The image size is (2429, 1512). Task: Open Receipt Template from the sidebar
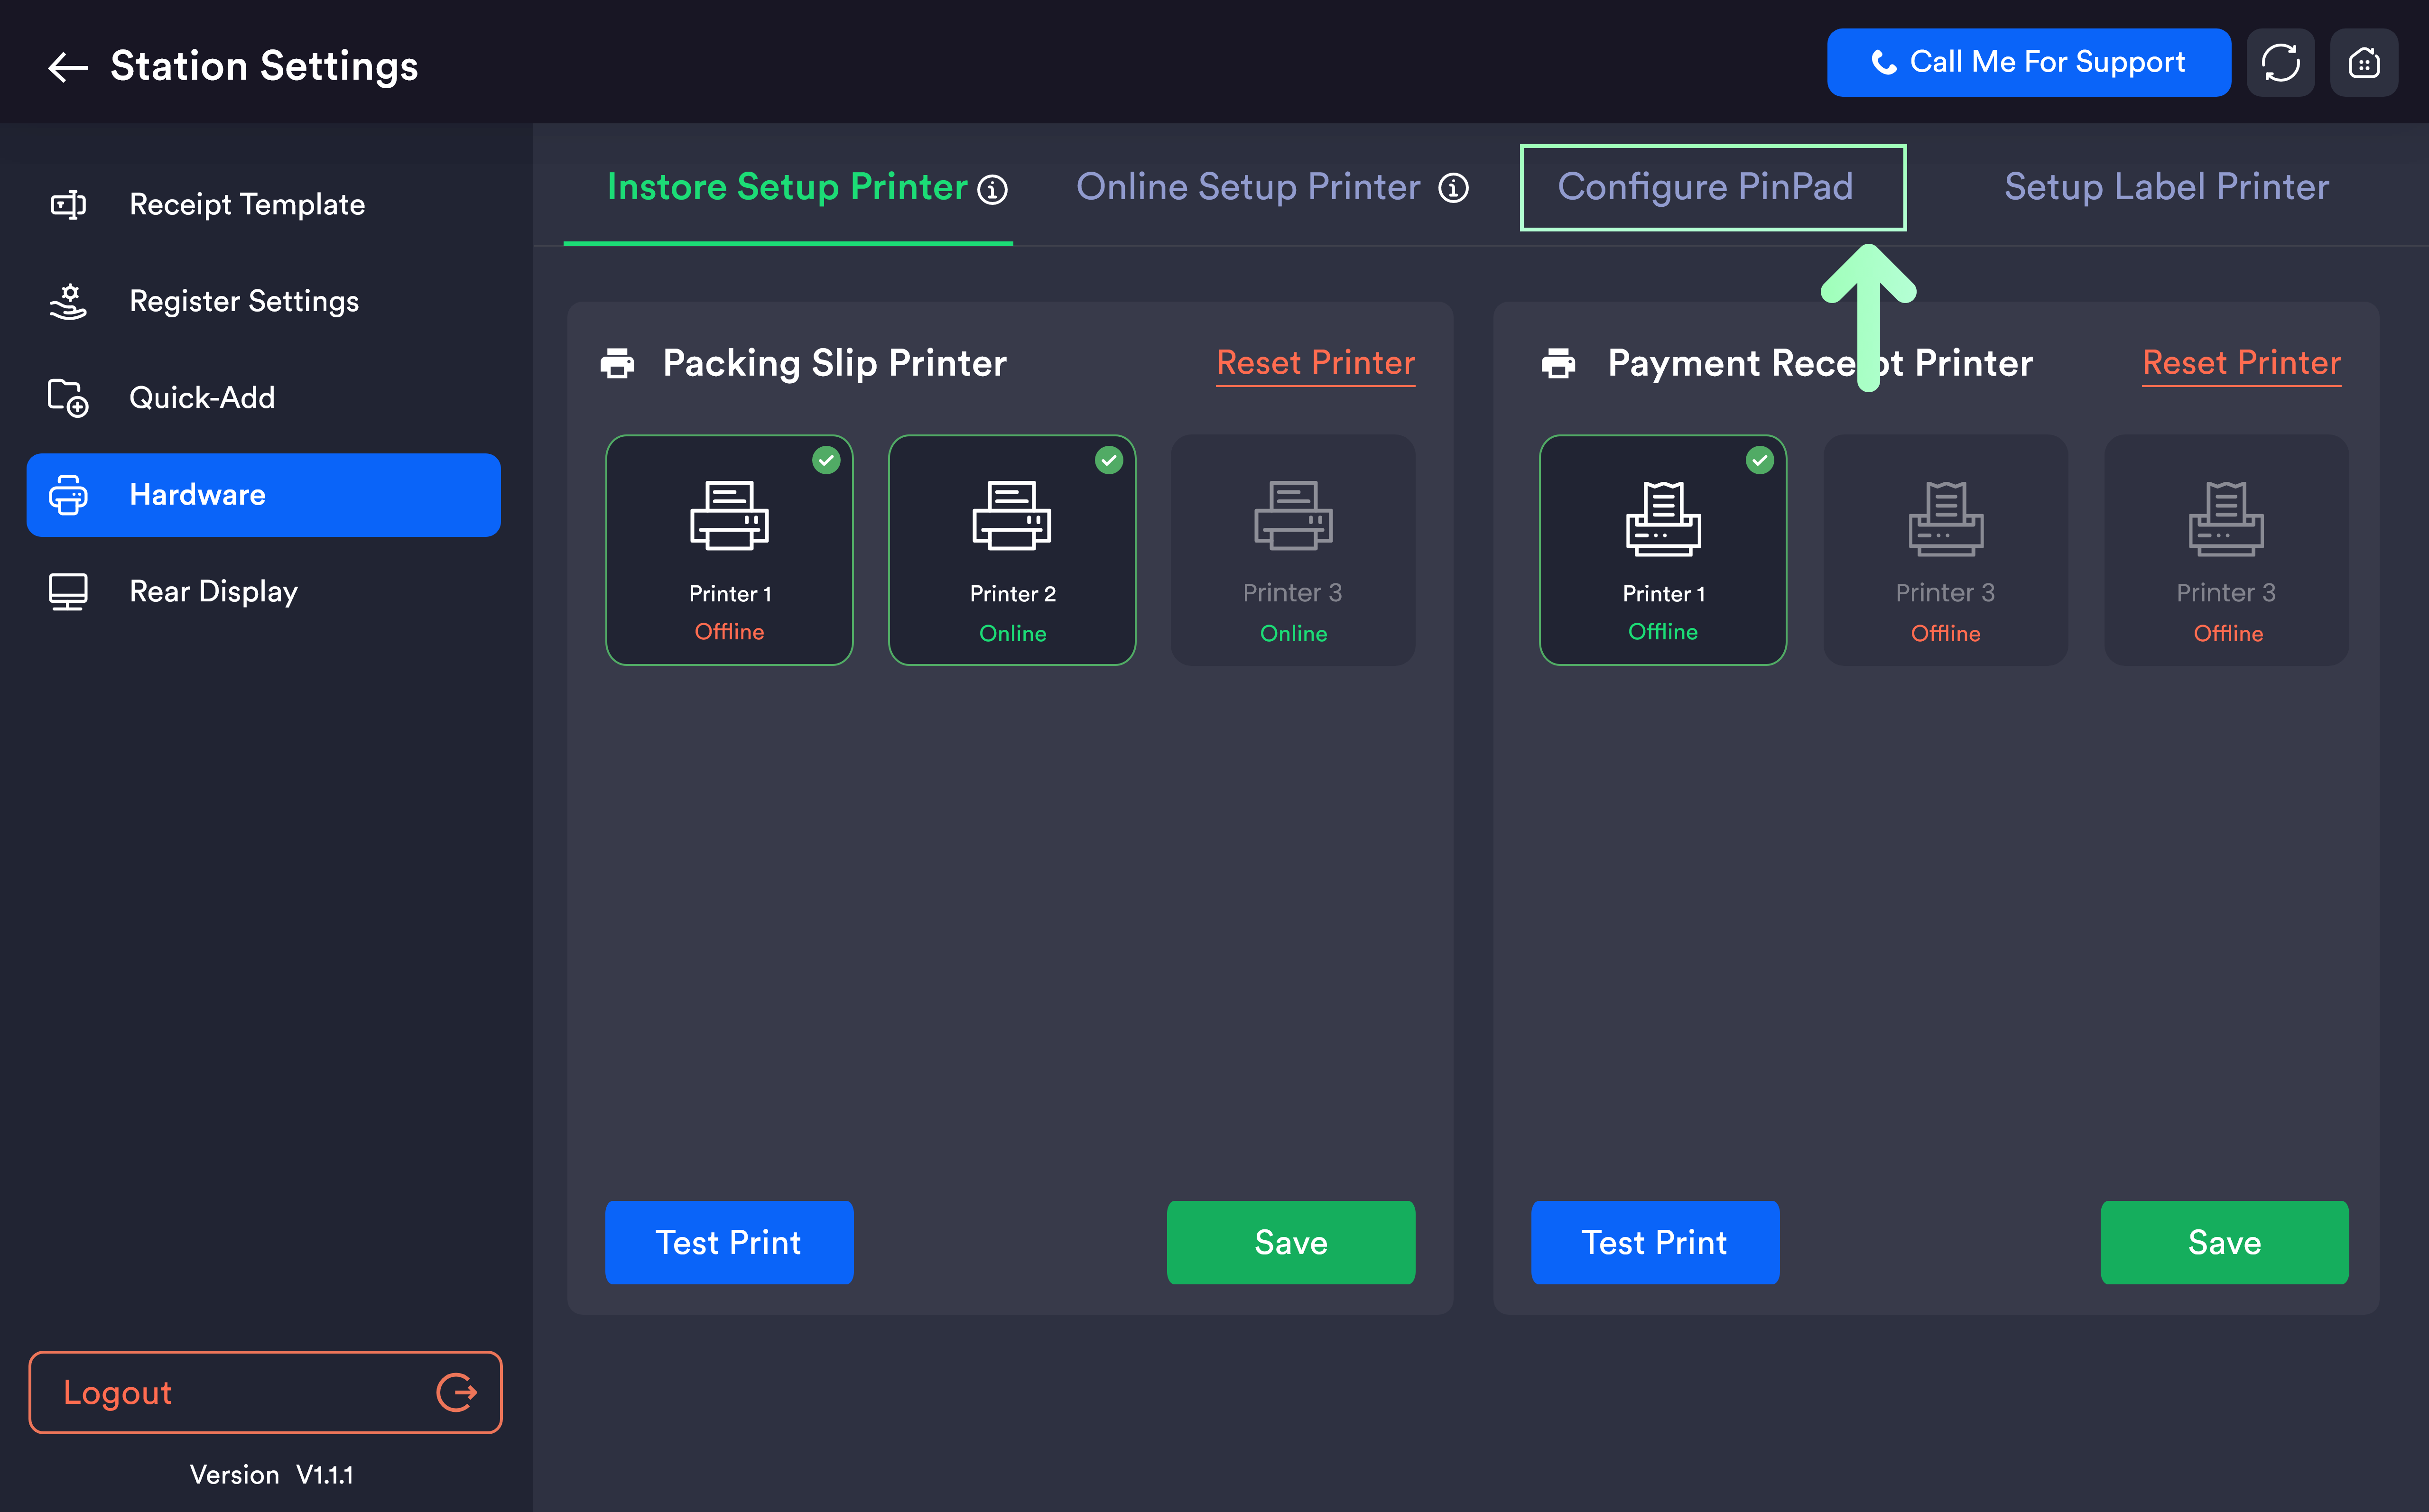[x=247, y=204]
